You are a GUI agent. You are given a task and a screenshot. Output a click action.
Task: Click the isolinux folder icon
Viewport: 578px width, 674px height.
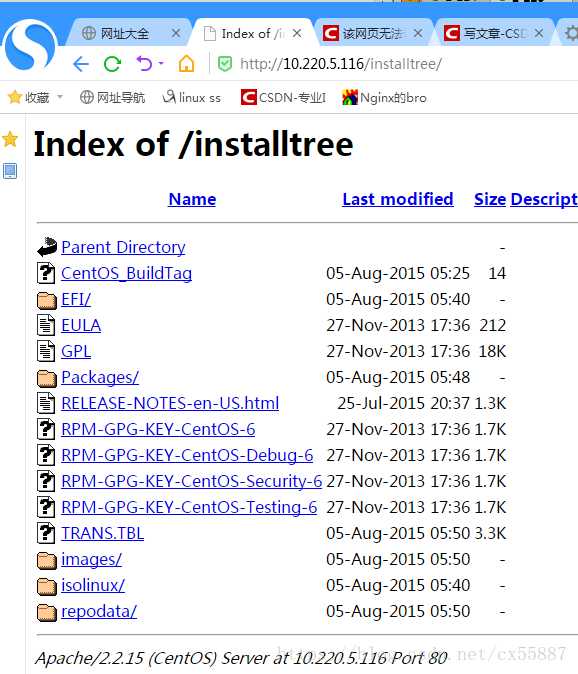(47, 586)
